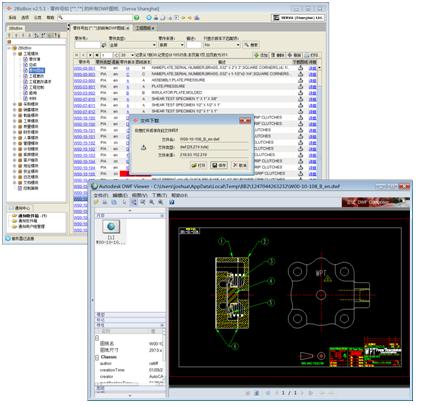Collapse the Classic property group in DWF Viewer
The image size is (422, 406).
click(97, 357)
